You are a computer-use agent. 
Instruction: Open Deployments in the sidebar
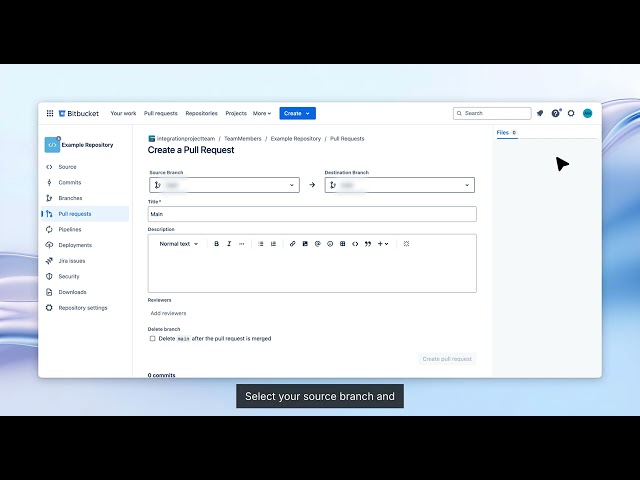click(x=75, y=245)
